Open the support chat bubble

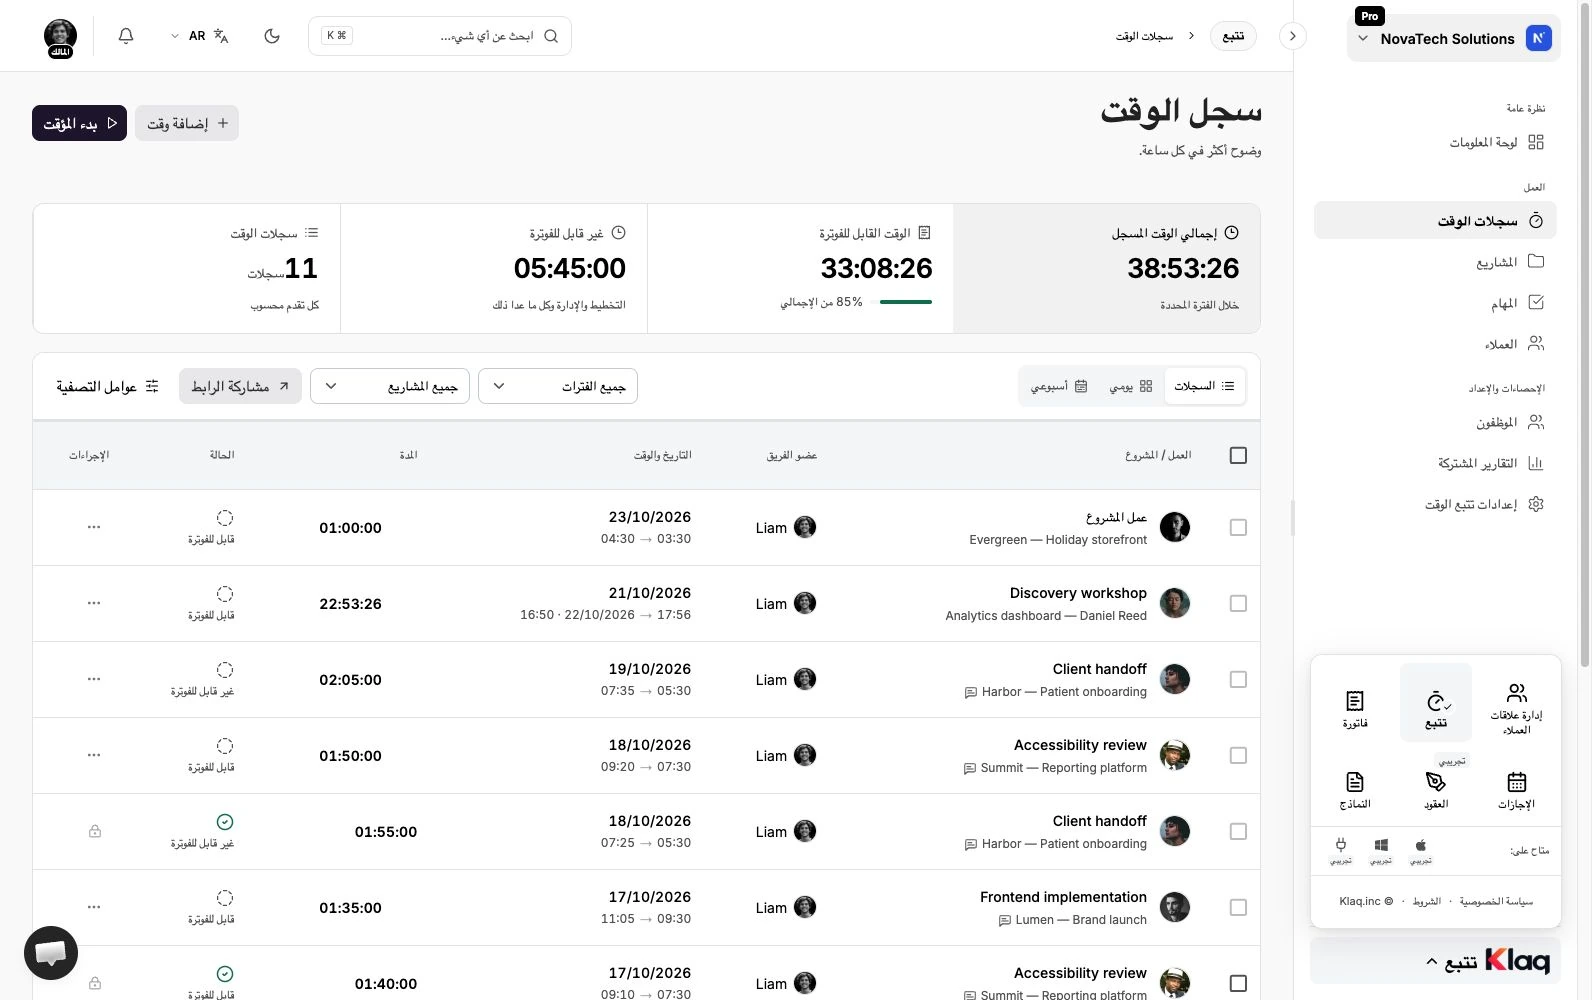(x=51, y=953)
